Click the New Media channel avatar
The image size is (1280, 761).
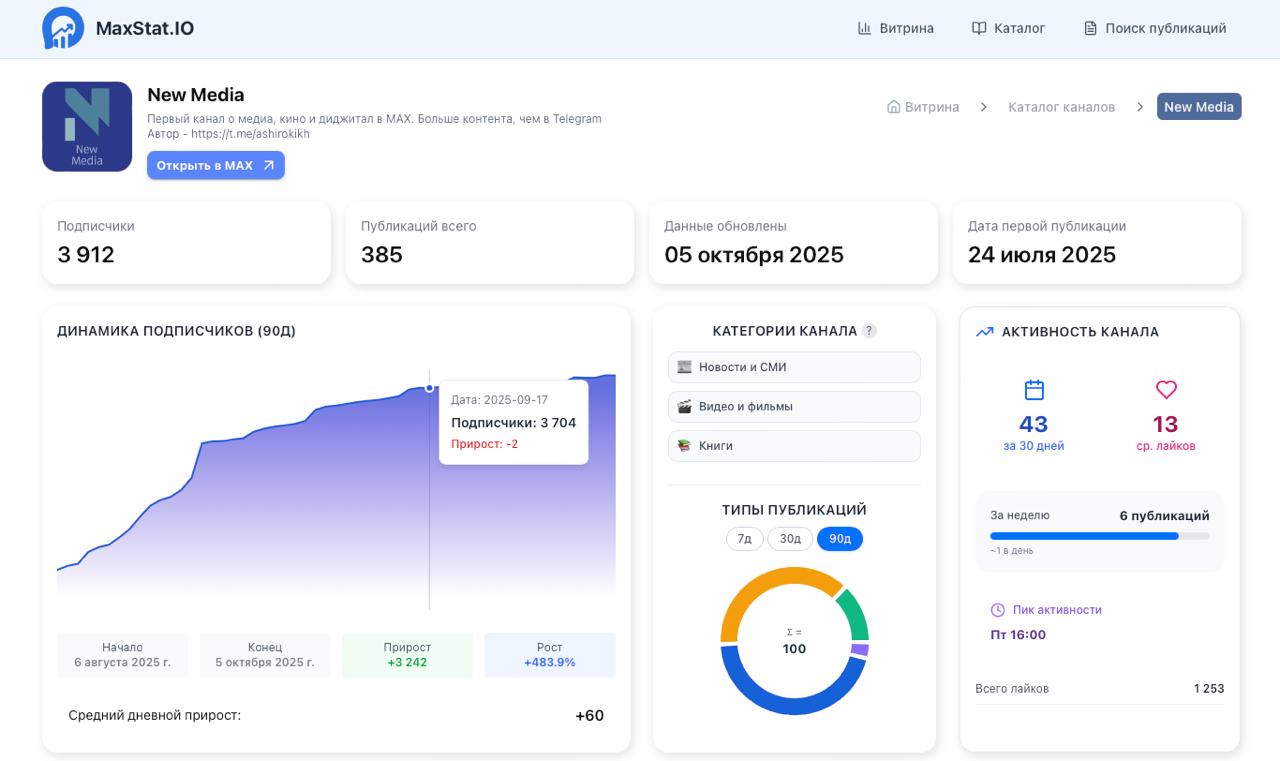click(x=87, y=127)
